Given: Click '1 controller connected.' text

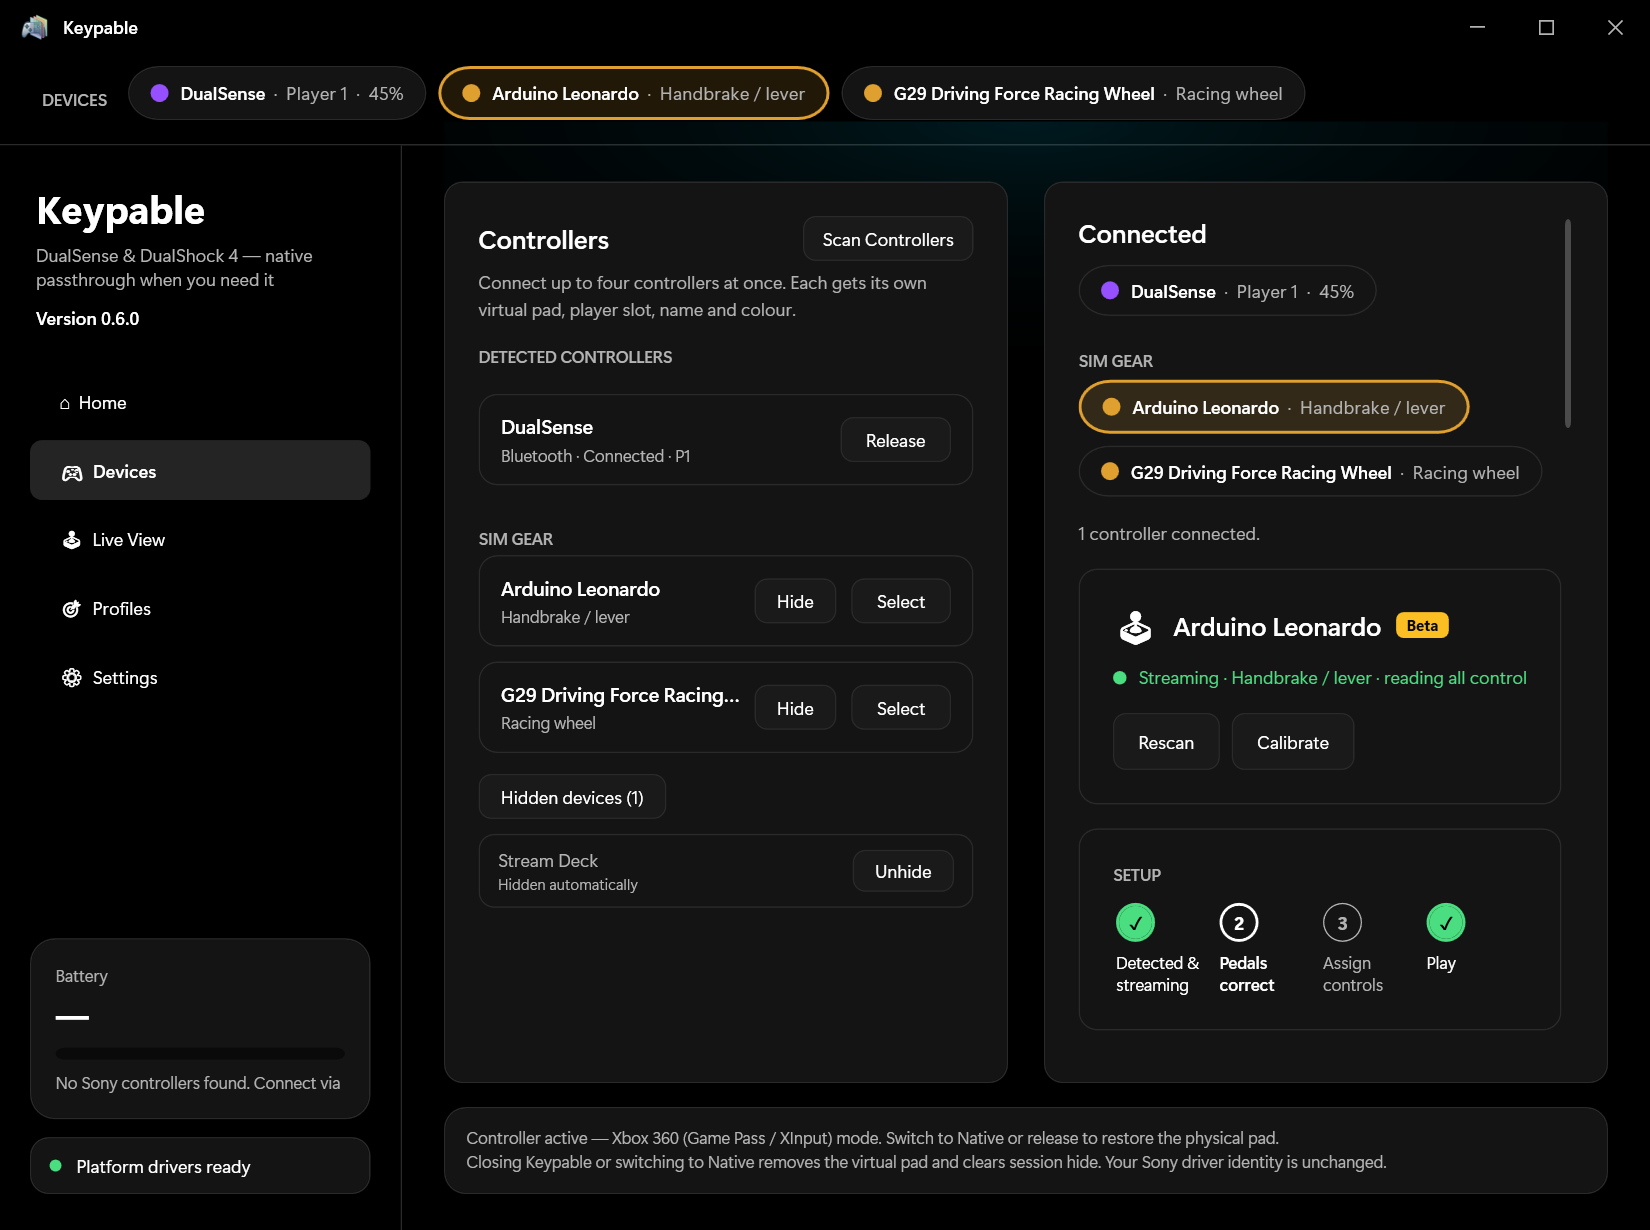Looking at the screenshot, I should pos(1169,534).
